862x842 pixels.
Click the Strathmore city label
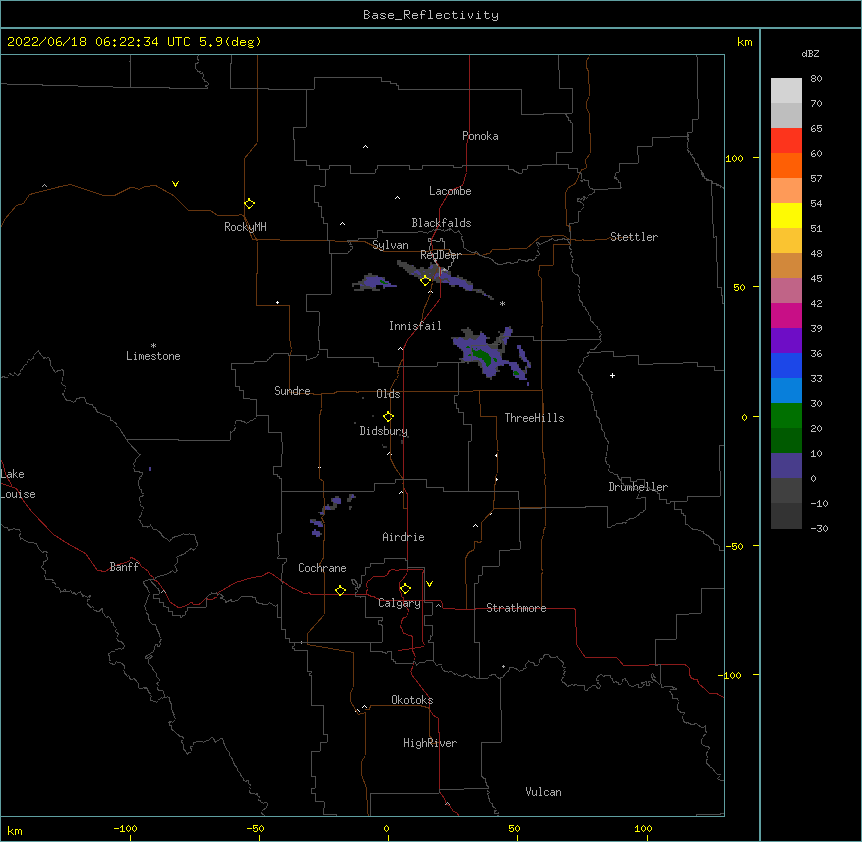pos(516,608)
